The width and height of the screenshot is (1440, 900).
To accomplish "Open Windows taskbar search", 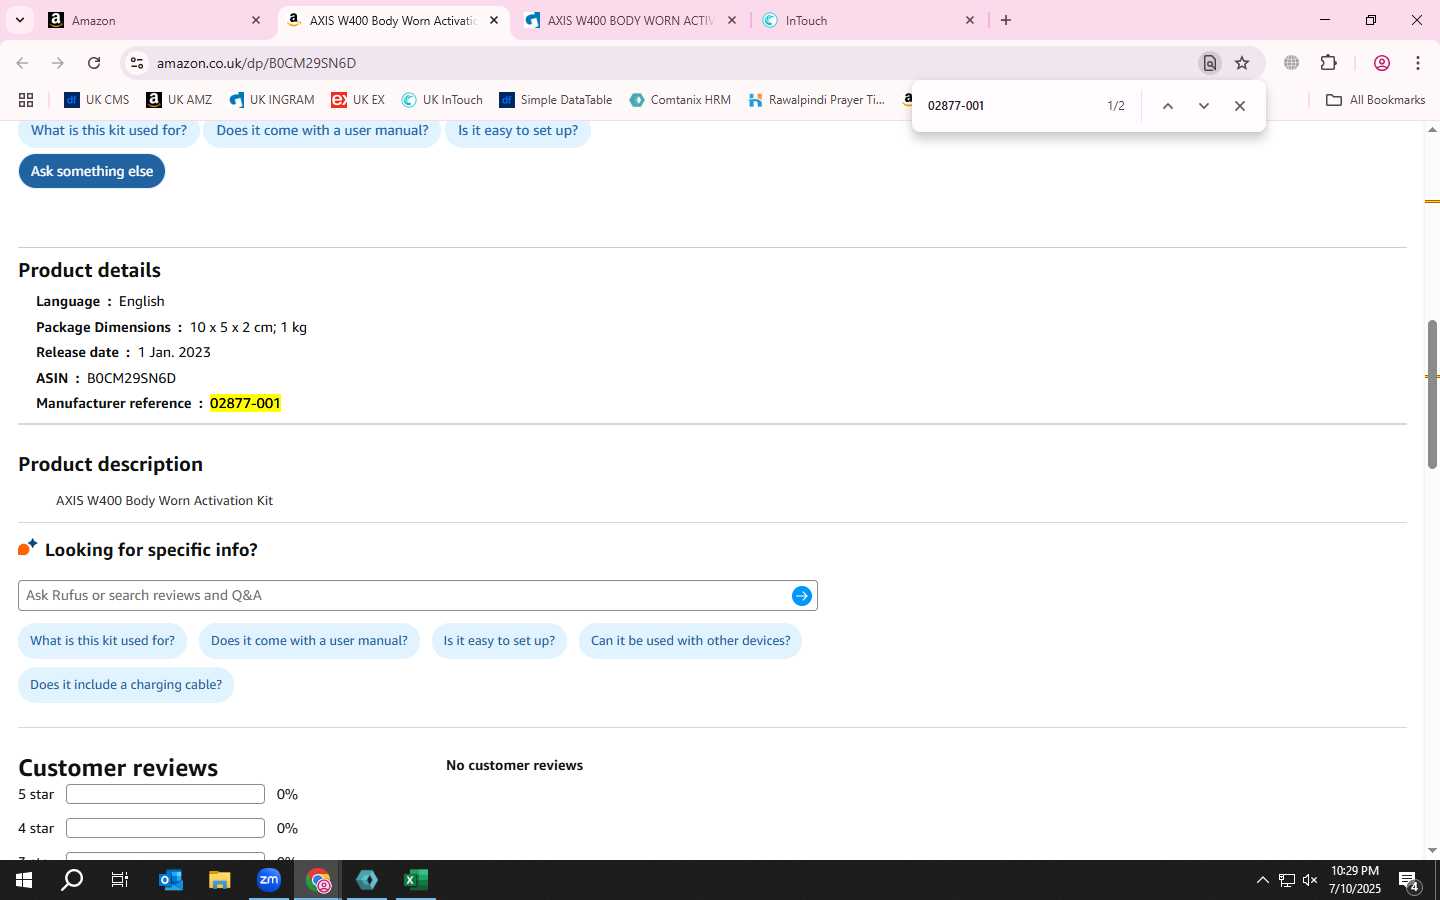I will [72, 880].
